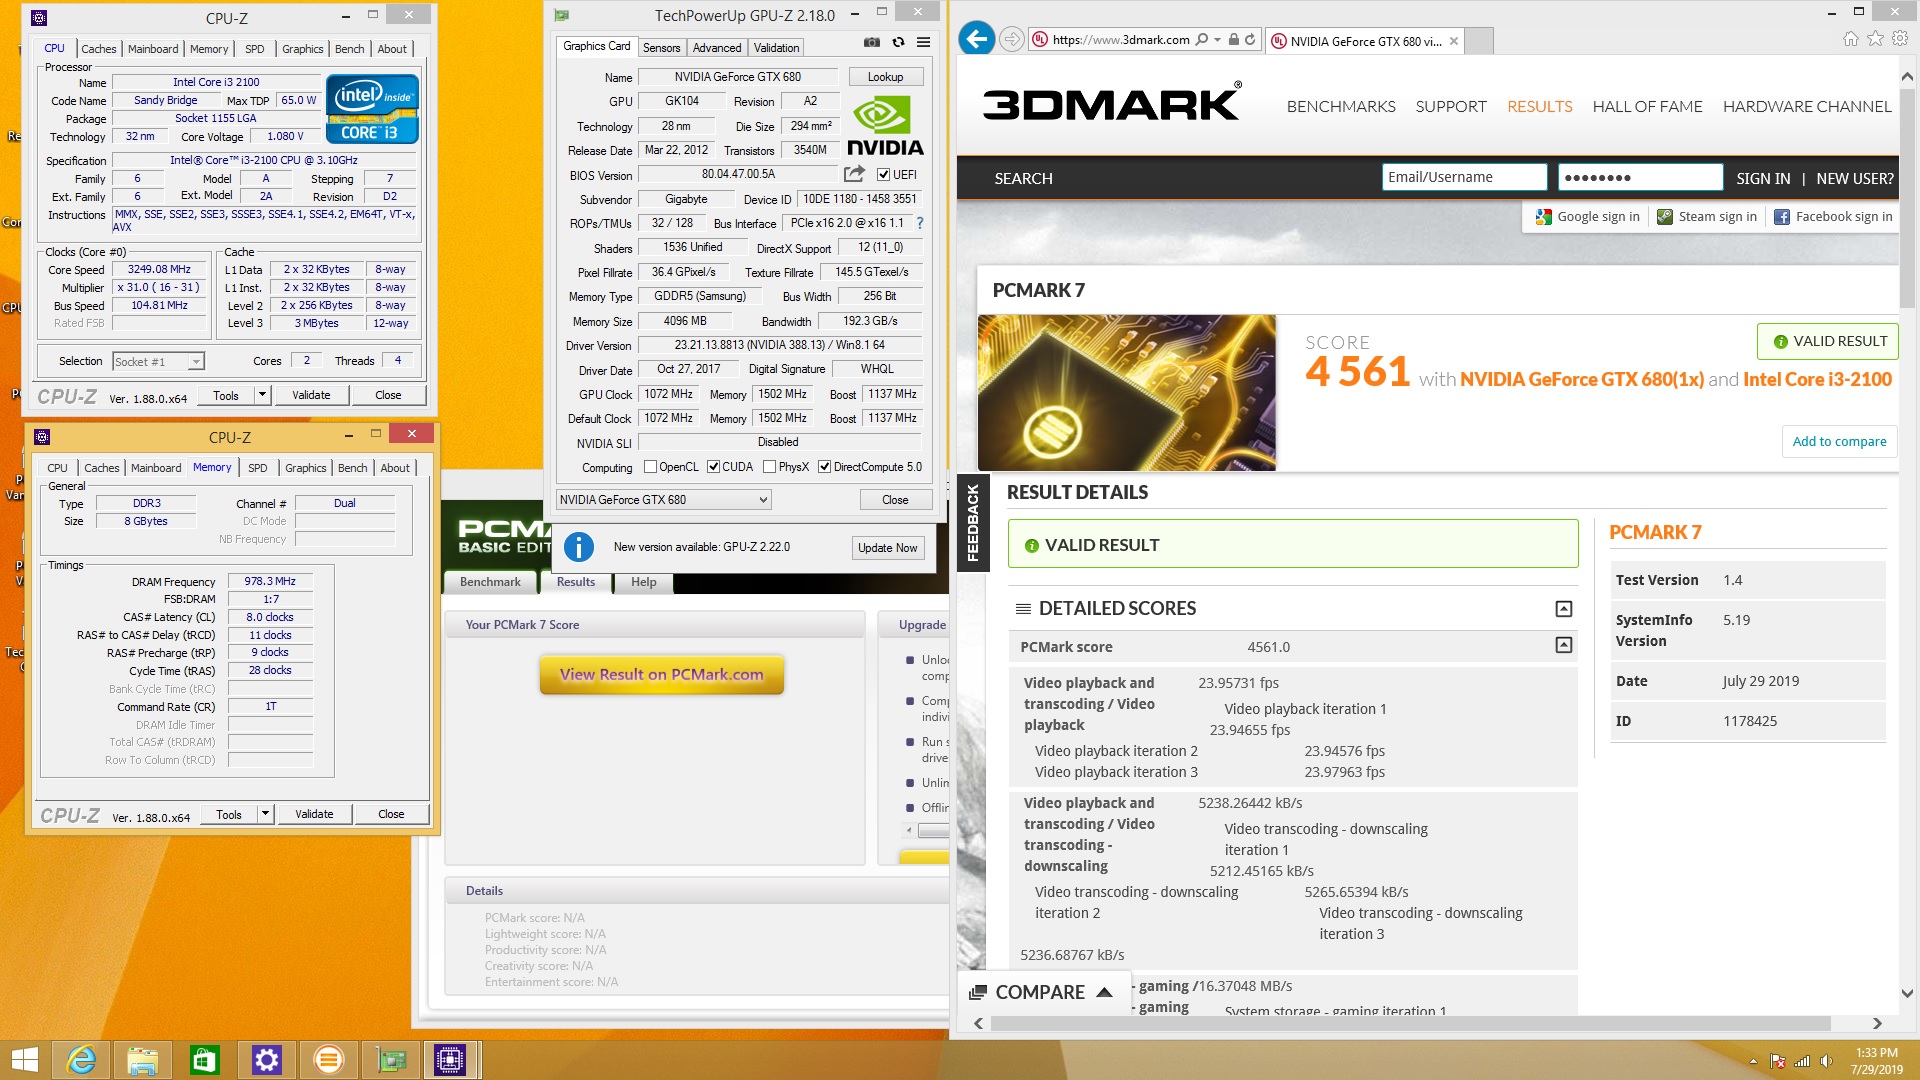Open Benchmark tab in PCMark window

click(490, 582)
